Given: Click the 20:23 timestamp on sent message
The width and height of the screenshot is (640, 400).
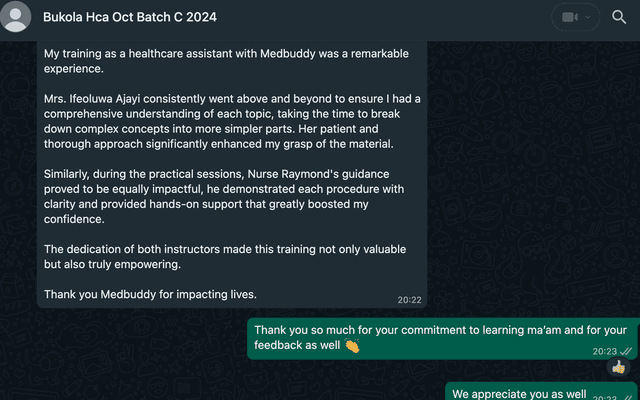Looking at the screenshot, I should (x=604, y=352).
